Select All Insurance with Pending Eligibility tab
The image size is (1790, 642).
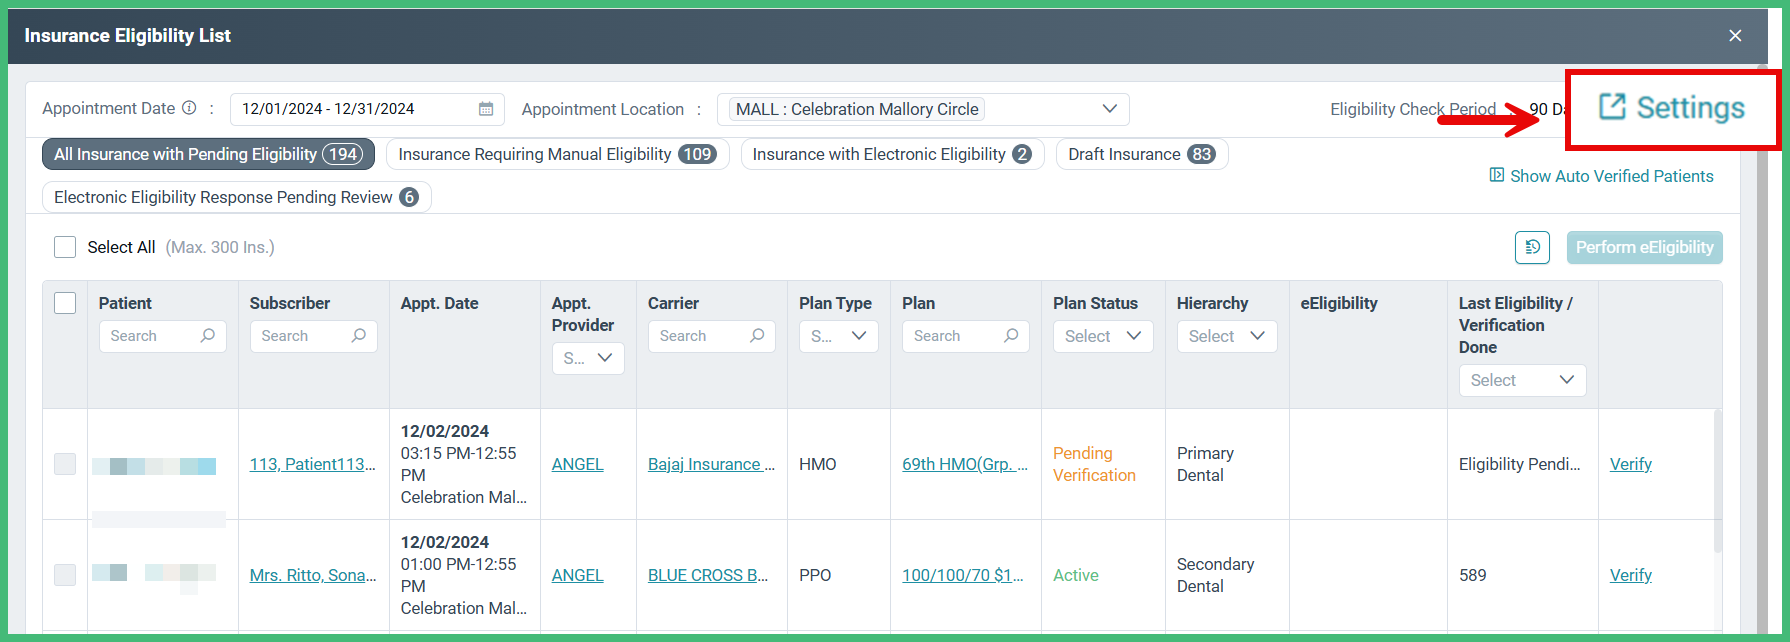pyautogui.click(x=208, y=154)
